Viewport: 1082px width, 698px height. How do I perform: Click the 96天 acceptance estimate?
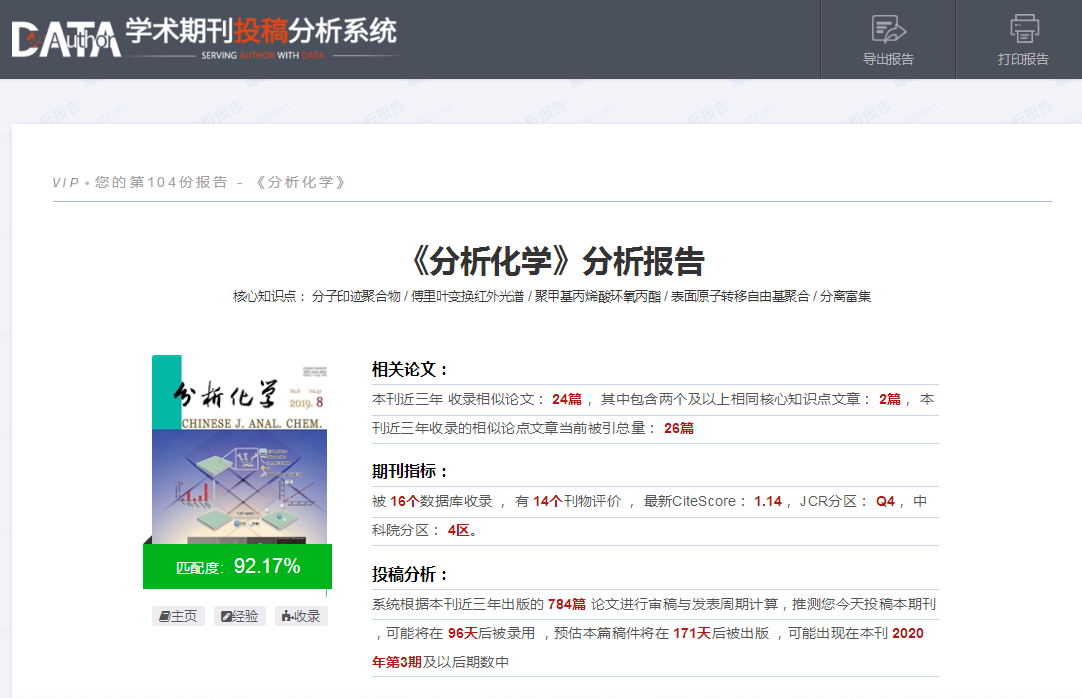coord(462,633)
